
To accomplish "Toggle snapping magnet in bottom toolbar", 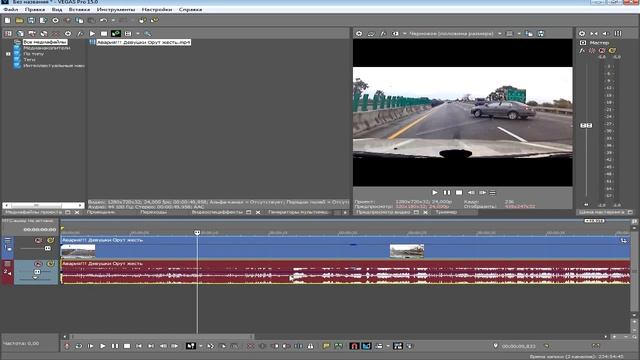I will (x=354, y=346).
